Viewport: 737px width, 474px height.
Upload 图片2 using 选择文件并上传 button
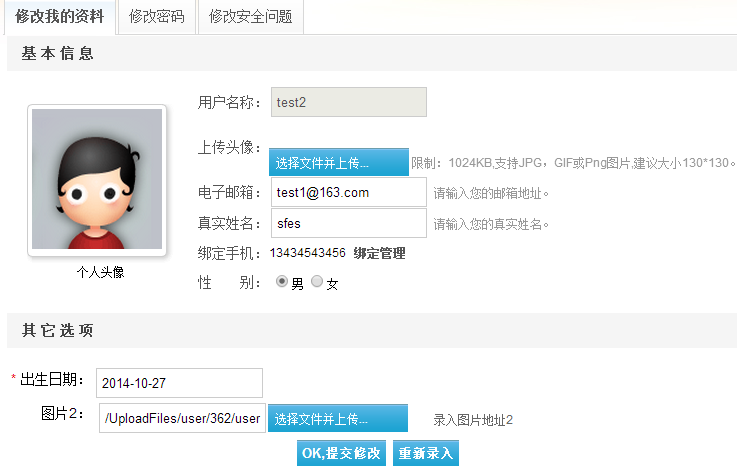coord(338,418)
